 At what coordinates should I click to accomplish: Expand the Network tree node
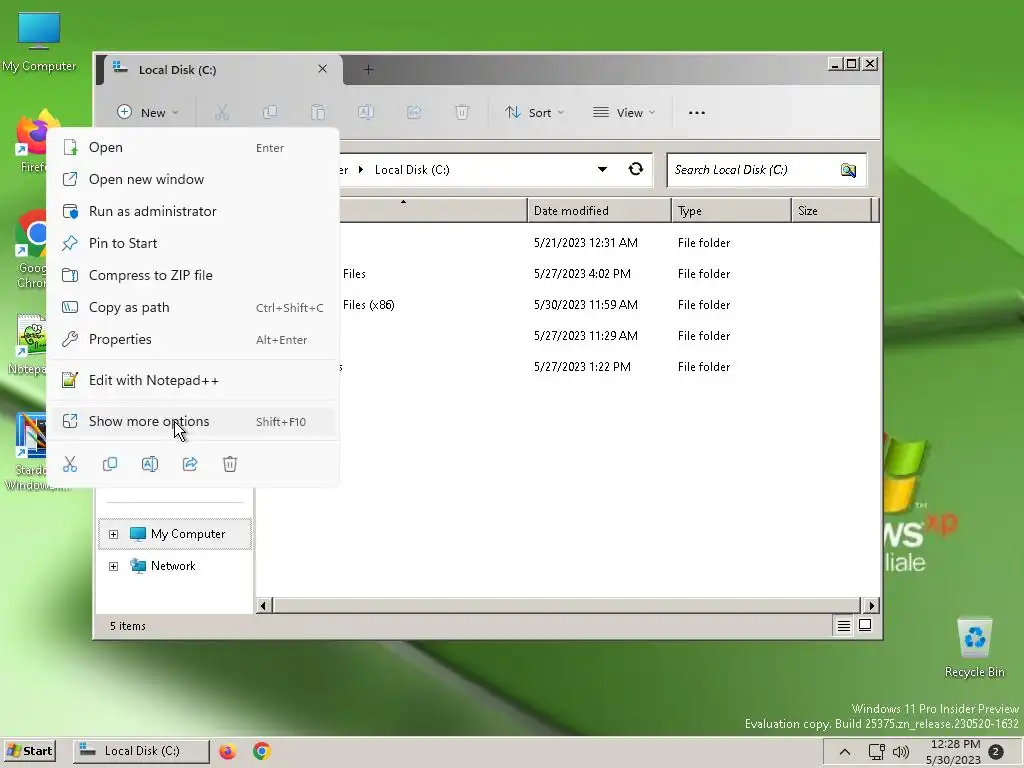(114, 566)
